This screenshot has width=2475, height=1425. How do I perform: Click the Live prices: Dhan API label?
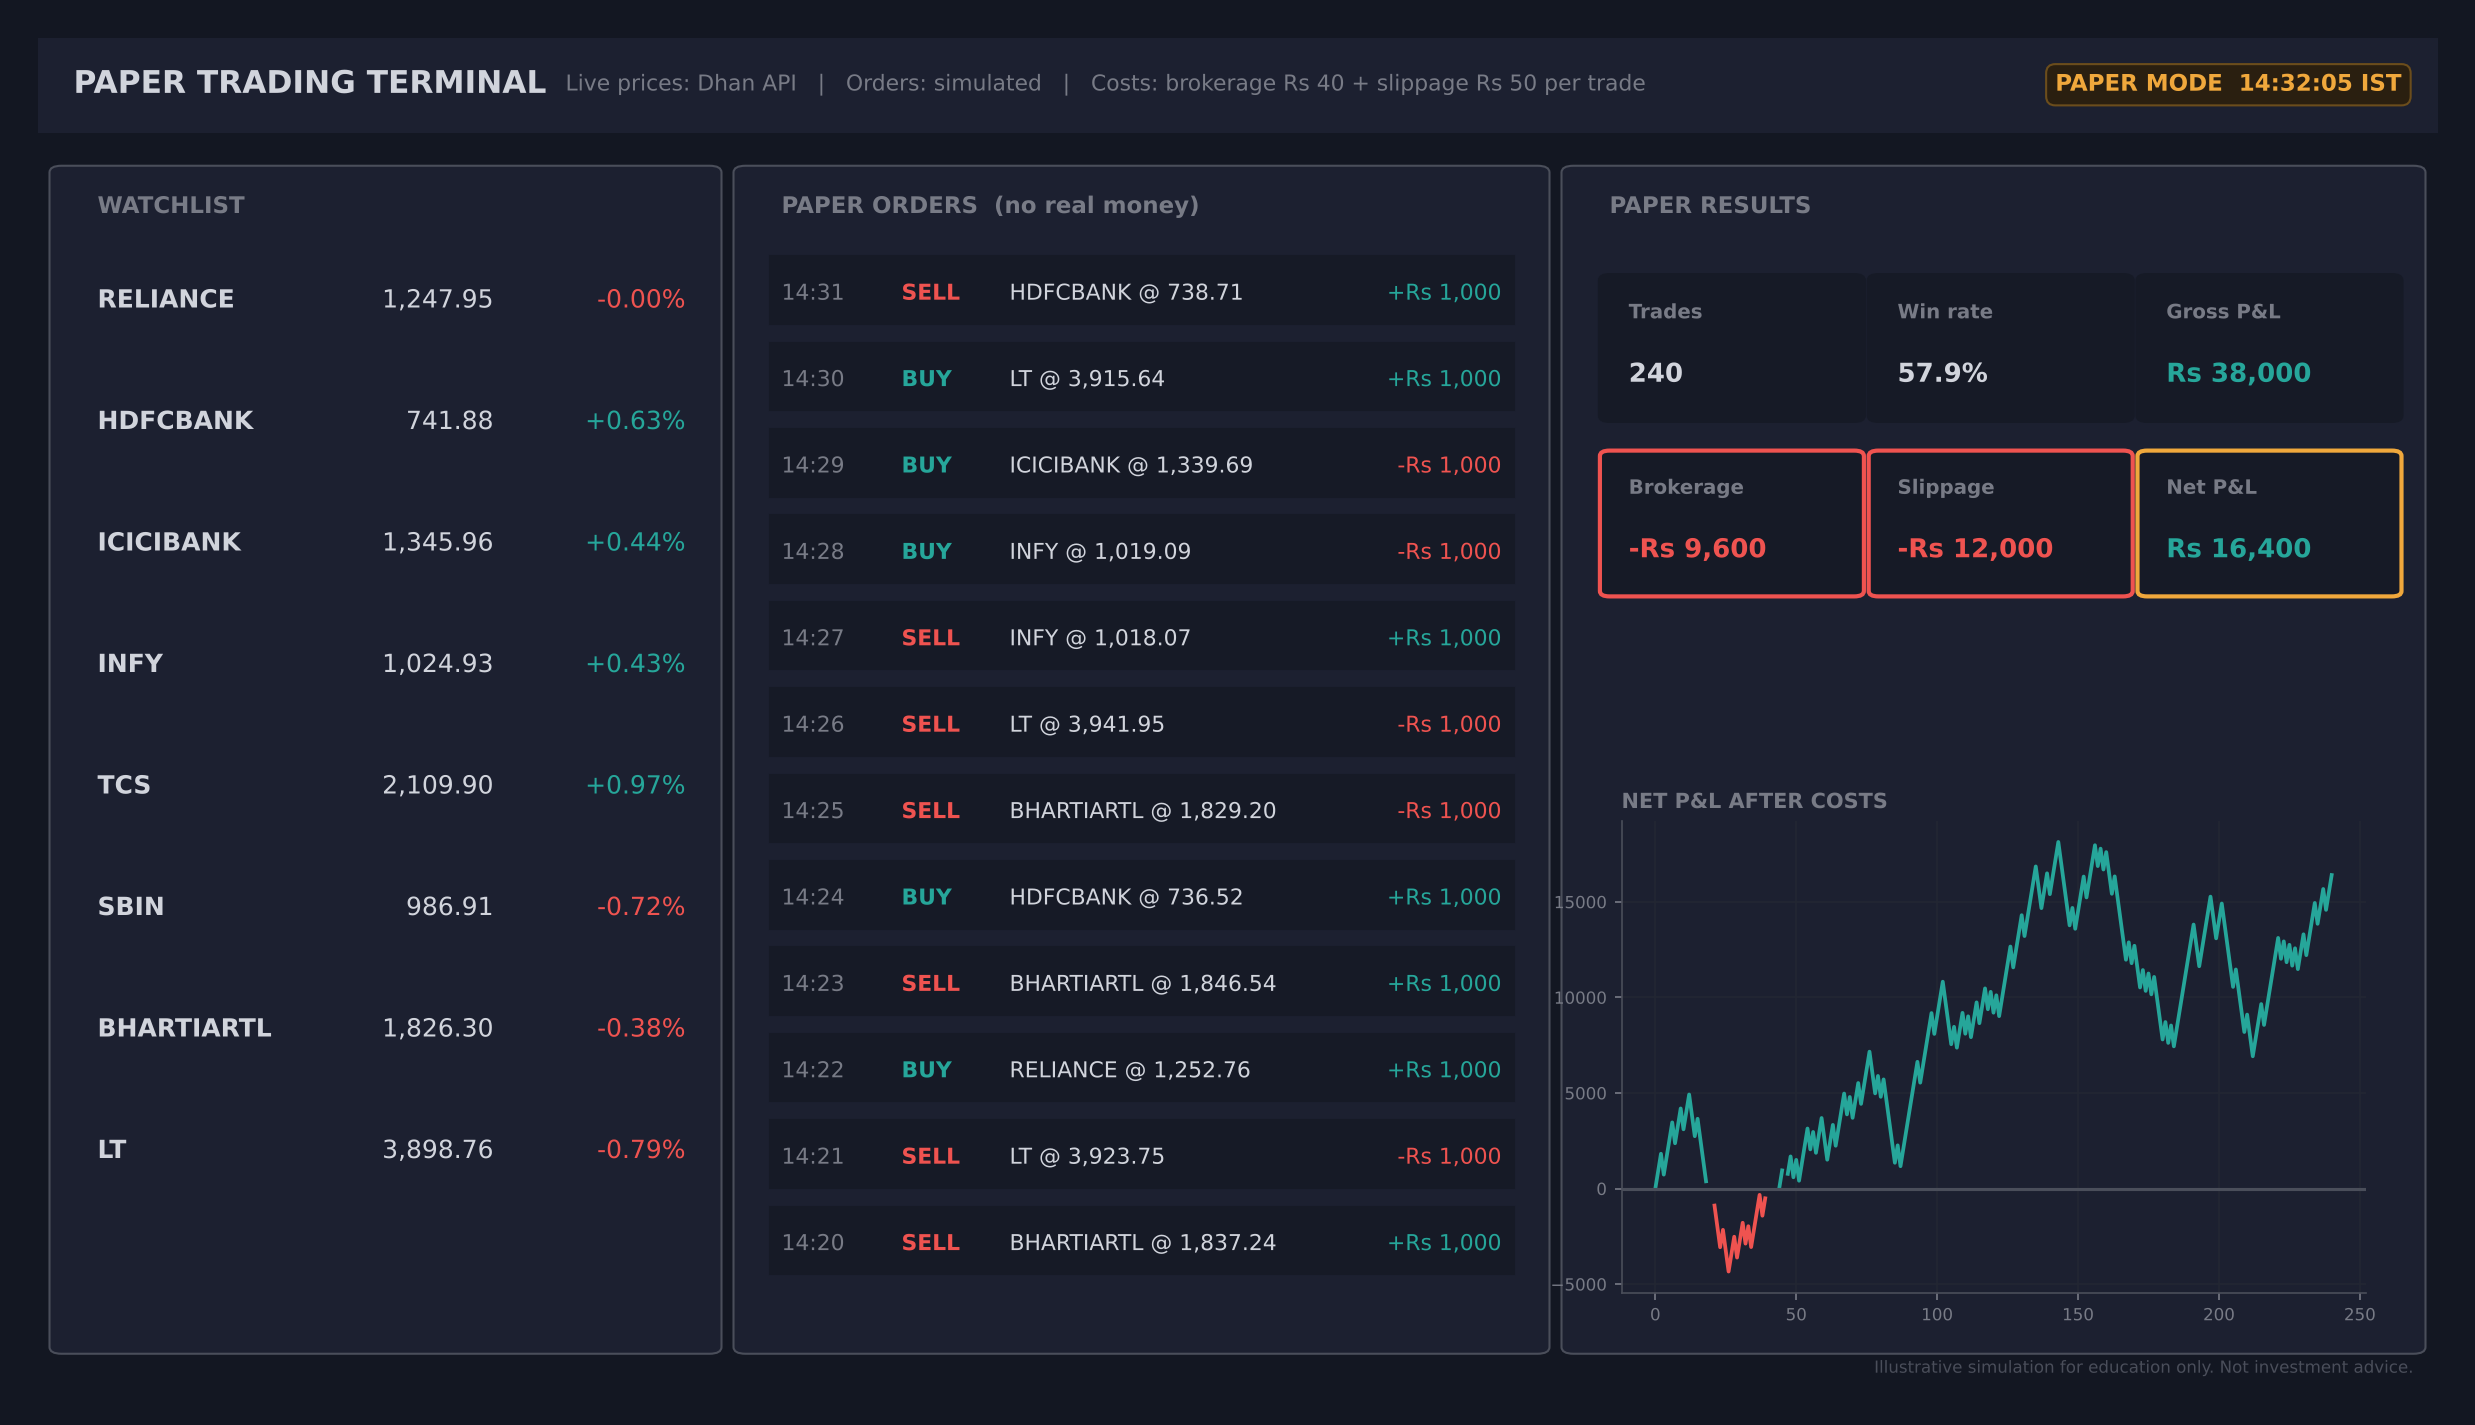pos(681,83)
